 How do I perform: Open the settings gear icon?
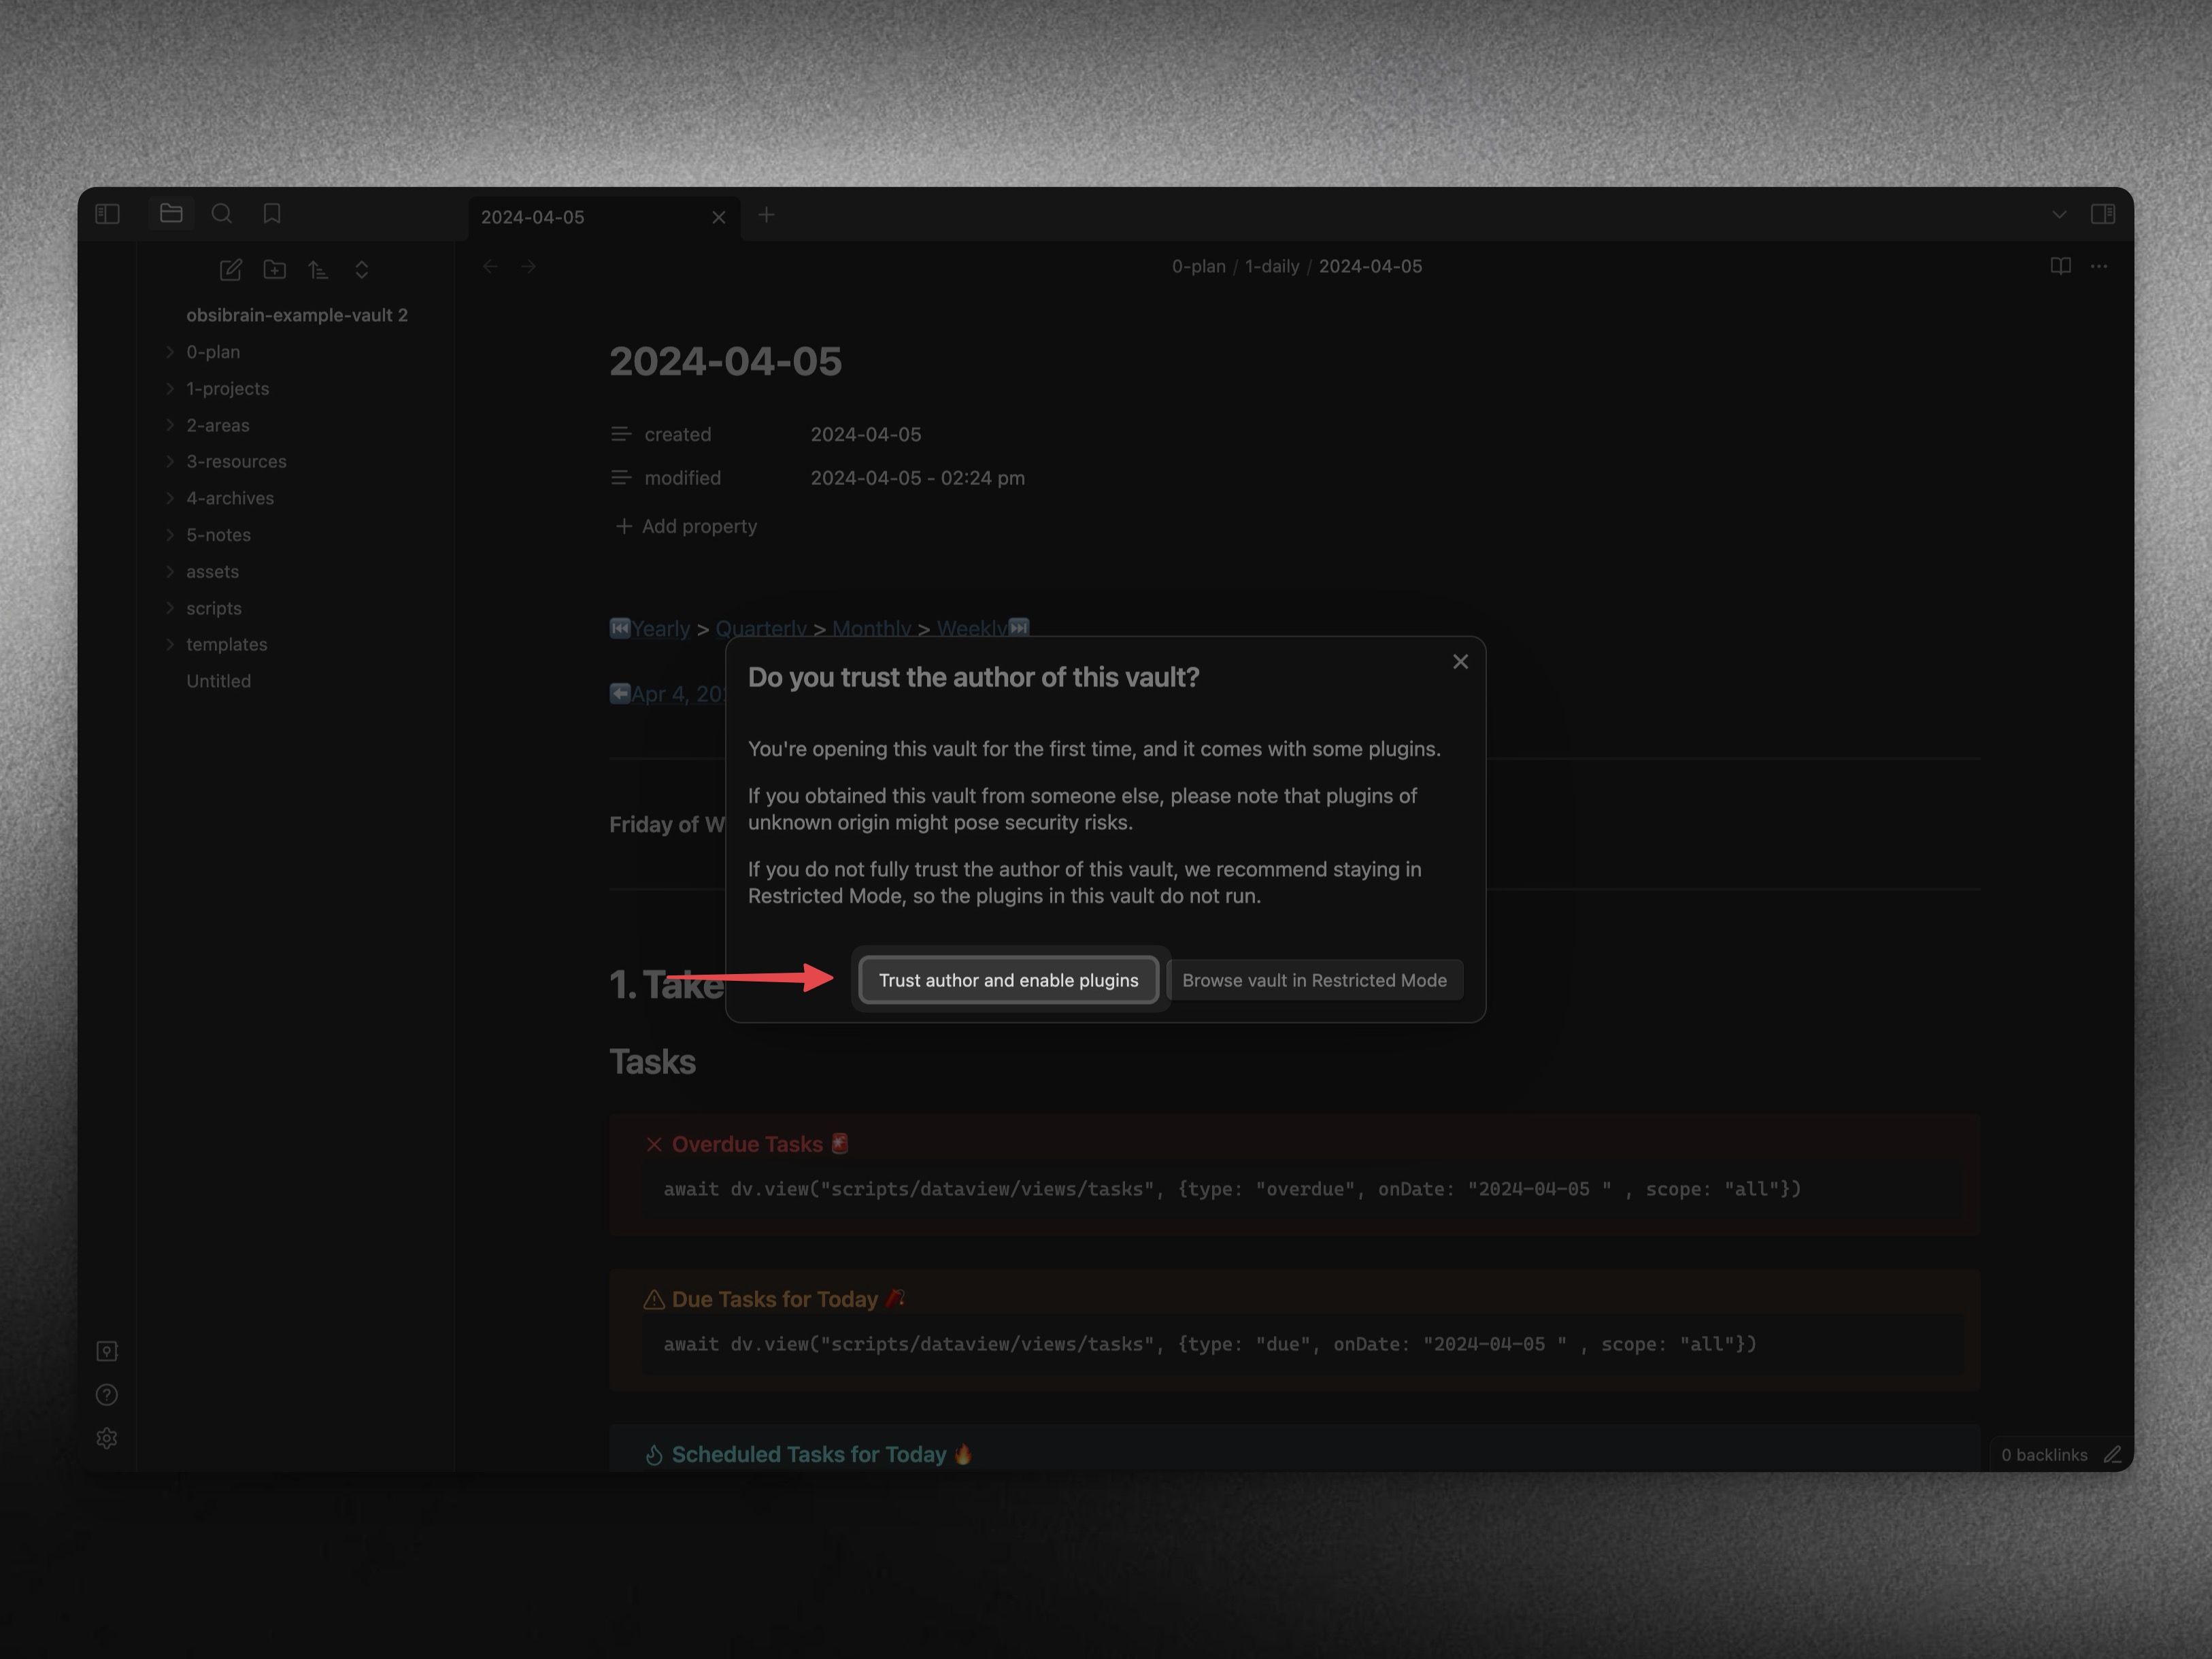pyautogui.click(x=107, y=1438)
